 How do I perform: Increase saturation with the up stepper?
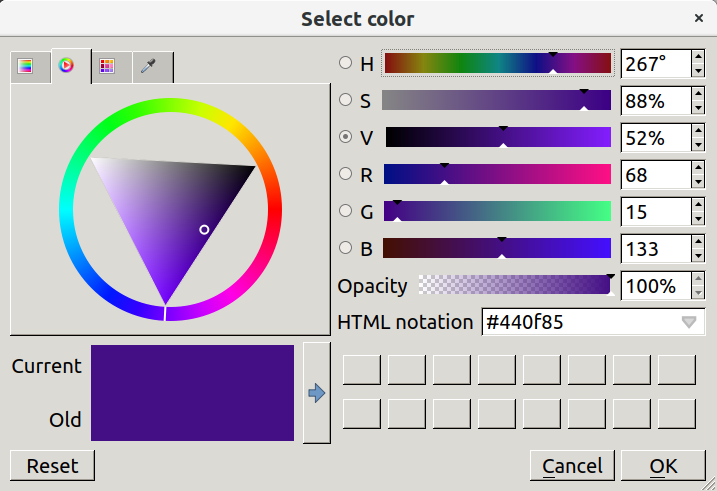pyautogui.click(x=698, y=94)
